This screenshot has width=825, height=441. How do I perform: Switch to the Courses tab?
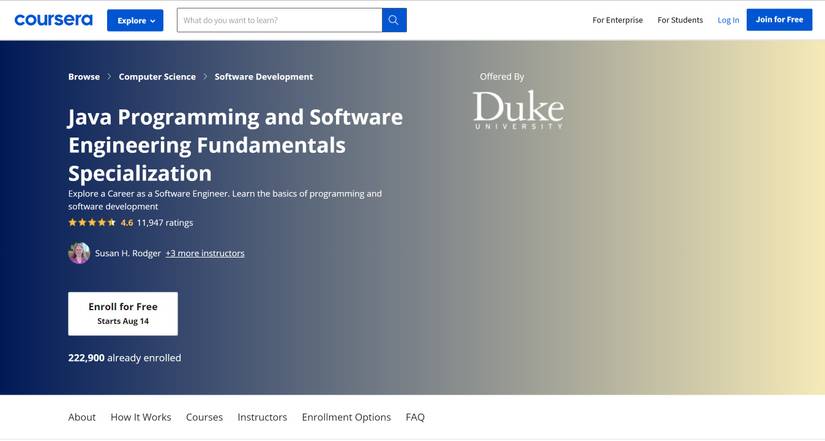point(204,417)
